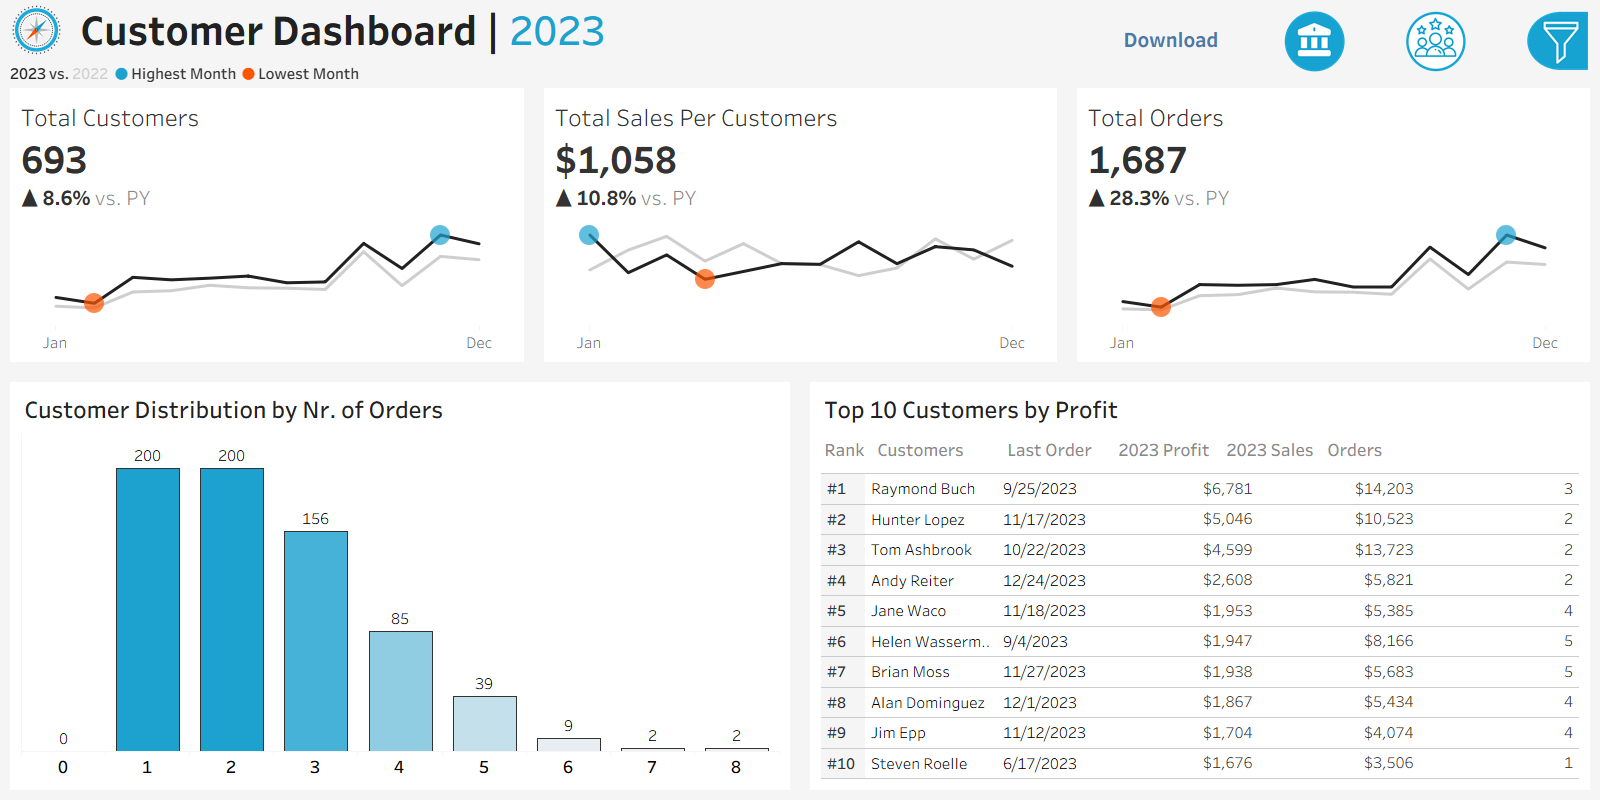Screen dimensions: 1600x800
Task: Click the Total Orders up arrow indicator
Action: [1097, 198]
